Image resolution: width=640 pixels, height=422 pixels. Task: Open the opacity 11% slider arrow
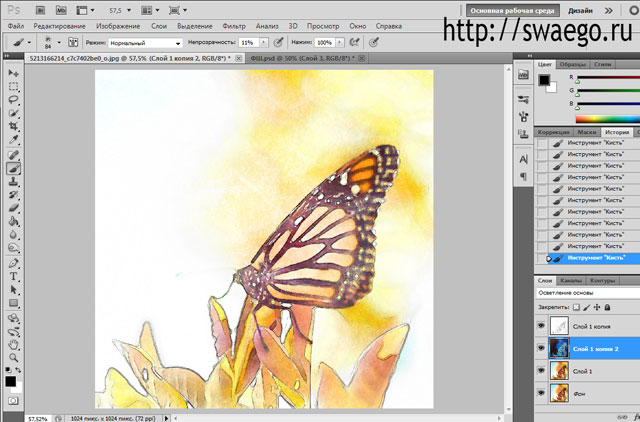coord(264,42)
